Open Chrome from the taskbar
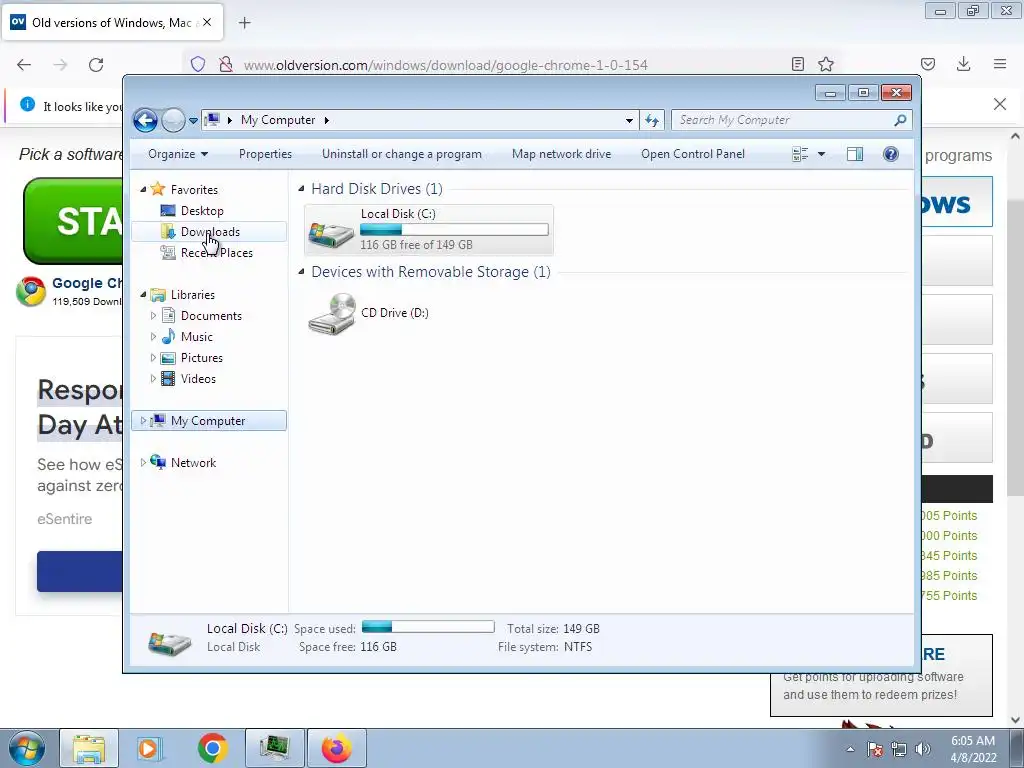This screenshot has width=1024, height=768. (212, 748)
